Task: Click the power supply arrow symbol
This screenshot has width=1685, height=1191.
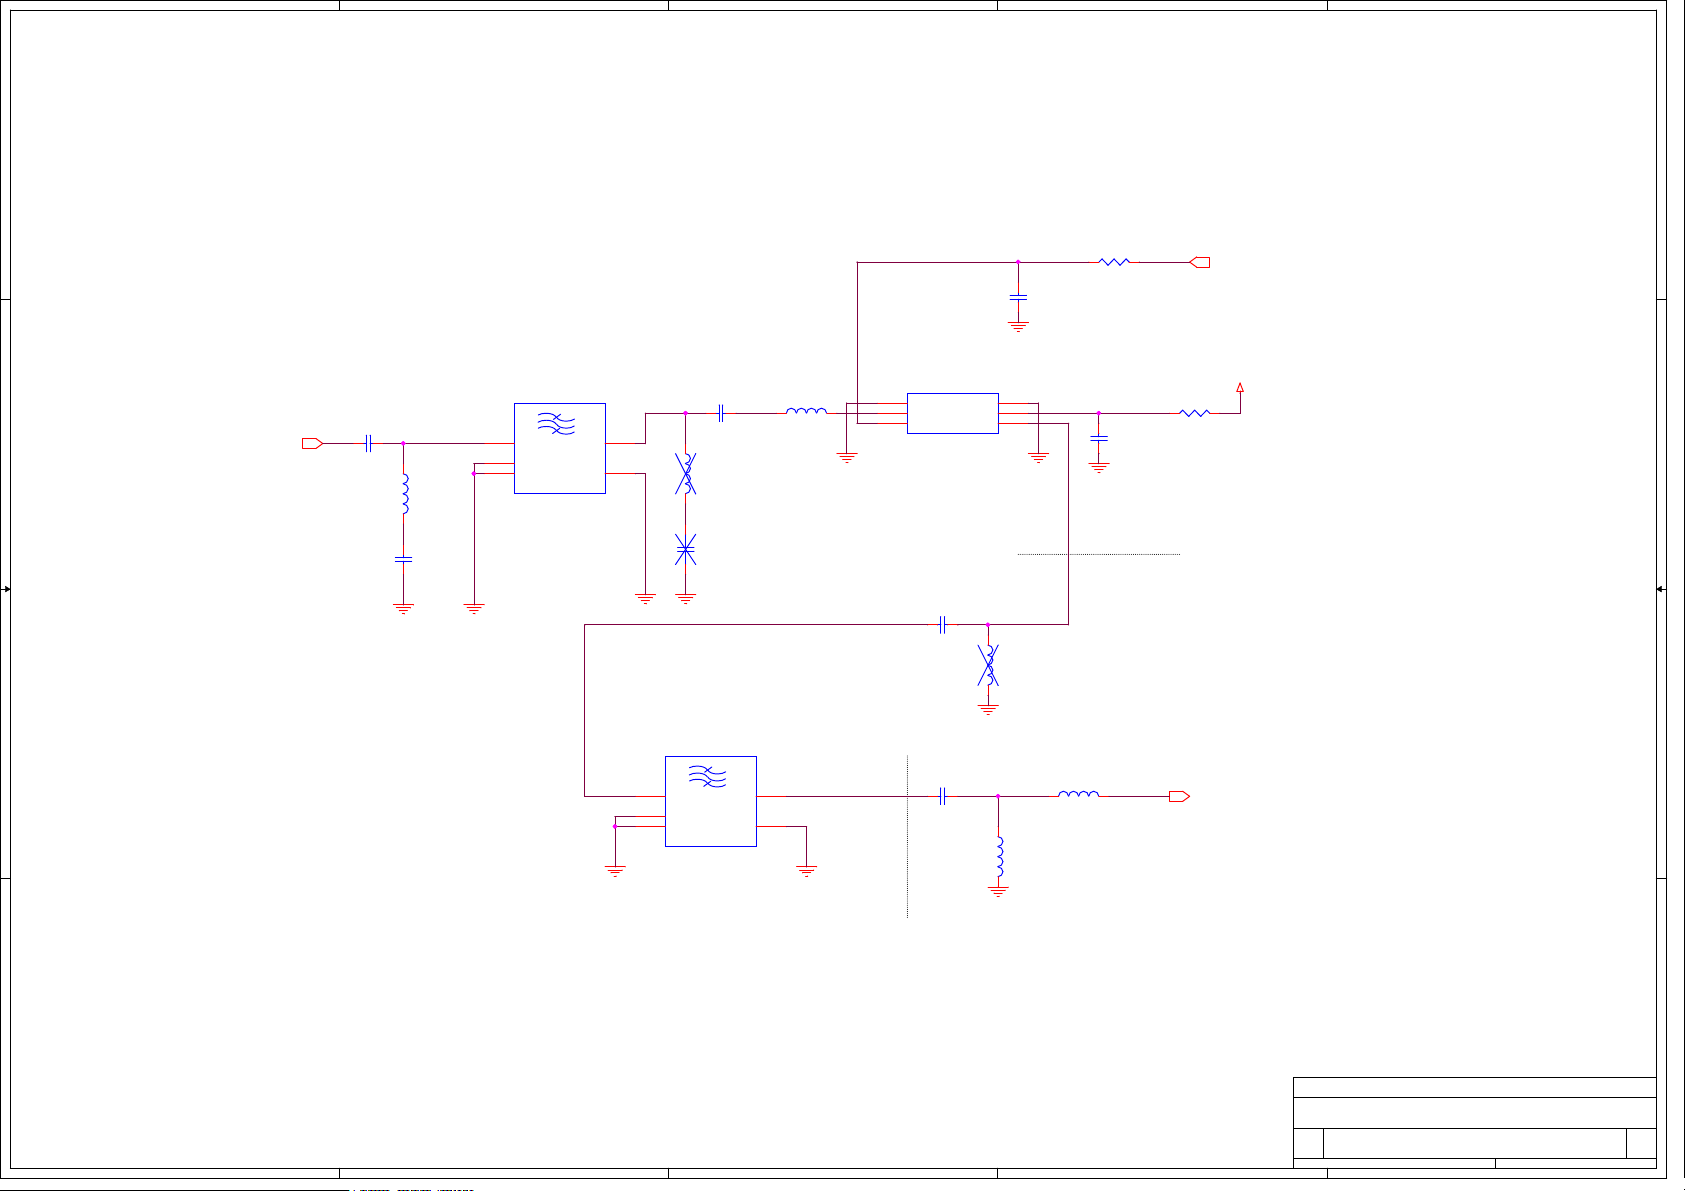Action: click(1240, 388)
